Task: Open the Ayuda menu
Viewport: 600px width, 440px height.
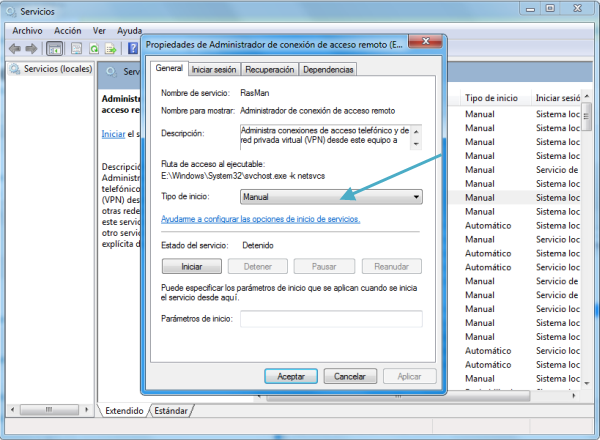Action: (x=129, y=31)
